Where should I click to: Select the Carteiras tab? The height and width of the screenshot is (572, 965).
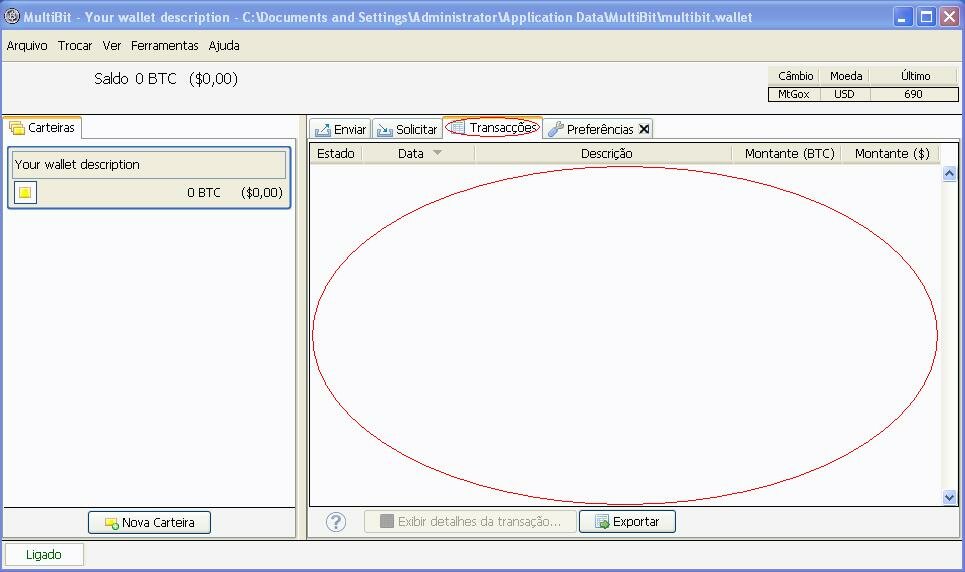pyautogui.click(x=42, y=127)
